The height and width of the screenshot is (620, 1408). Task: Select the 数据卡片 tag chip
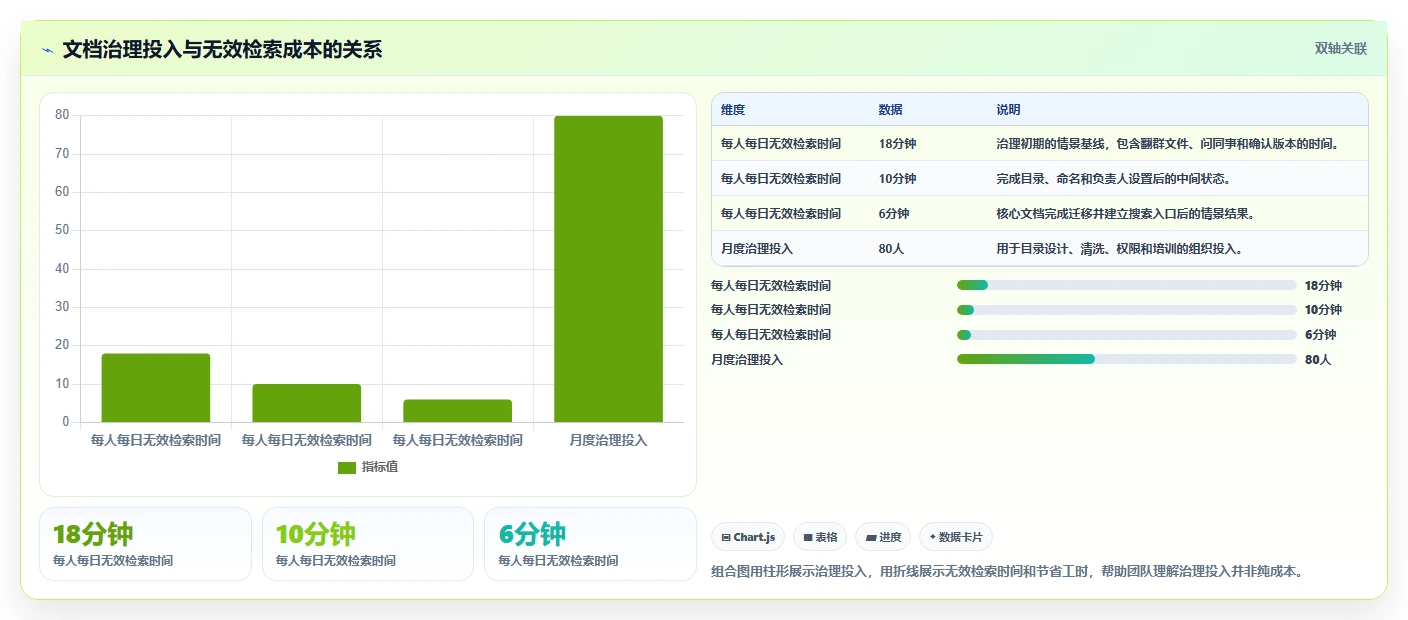coord(955,537)
